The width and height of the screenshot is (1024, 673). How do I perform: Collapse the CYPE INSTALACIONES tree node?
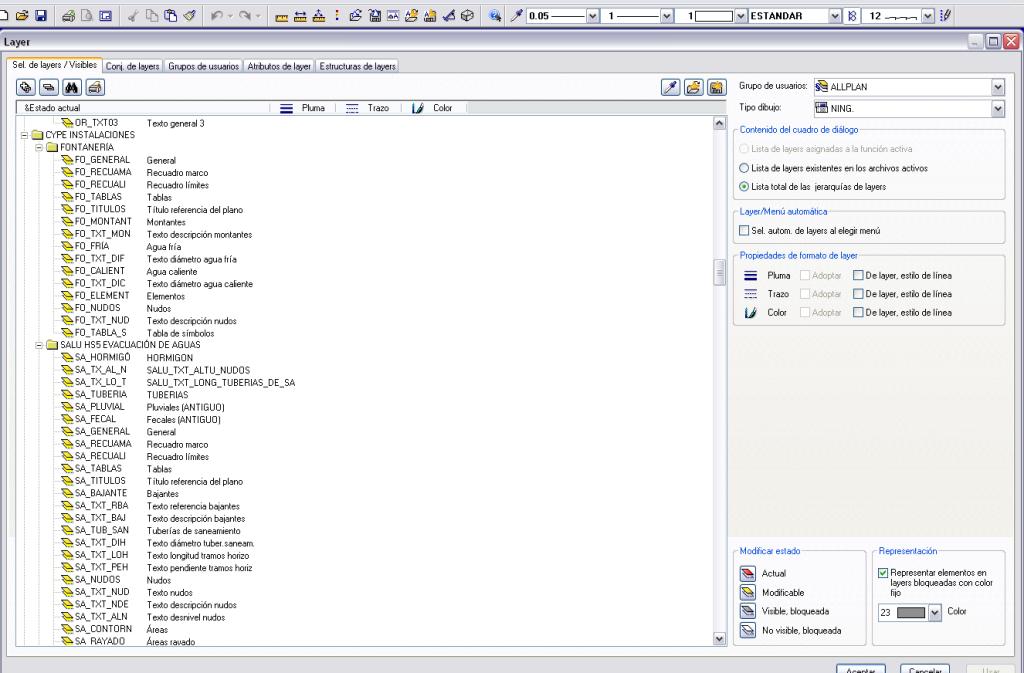[24, 135]
